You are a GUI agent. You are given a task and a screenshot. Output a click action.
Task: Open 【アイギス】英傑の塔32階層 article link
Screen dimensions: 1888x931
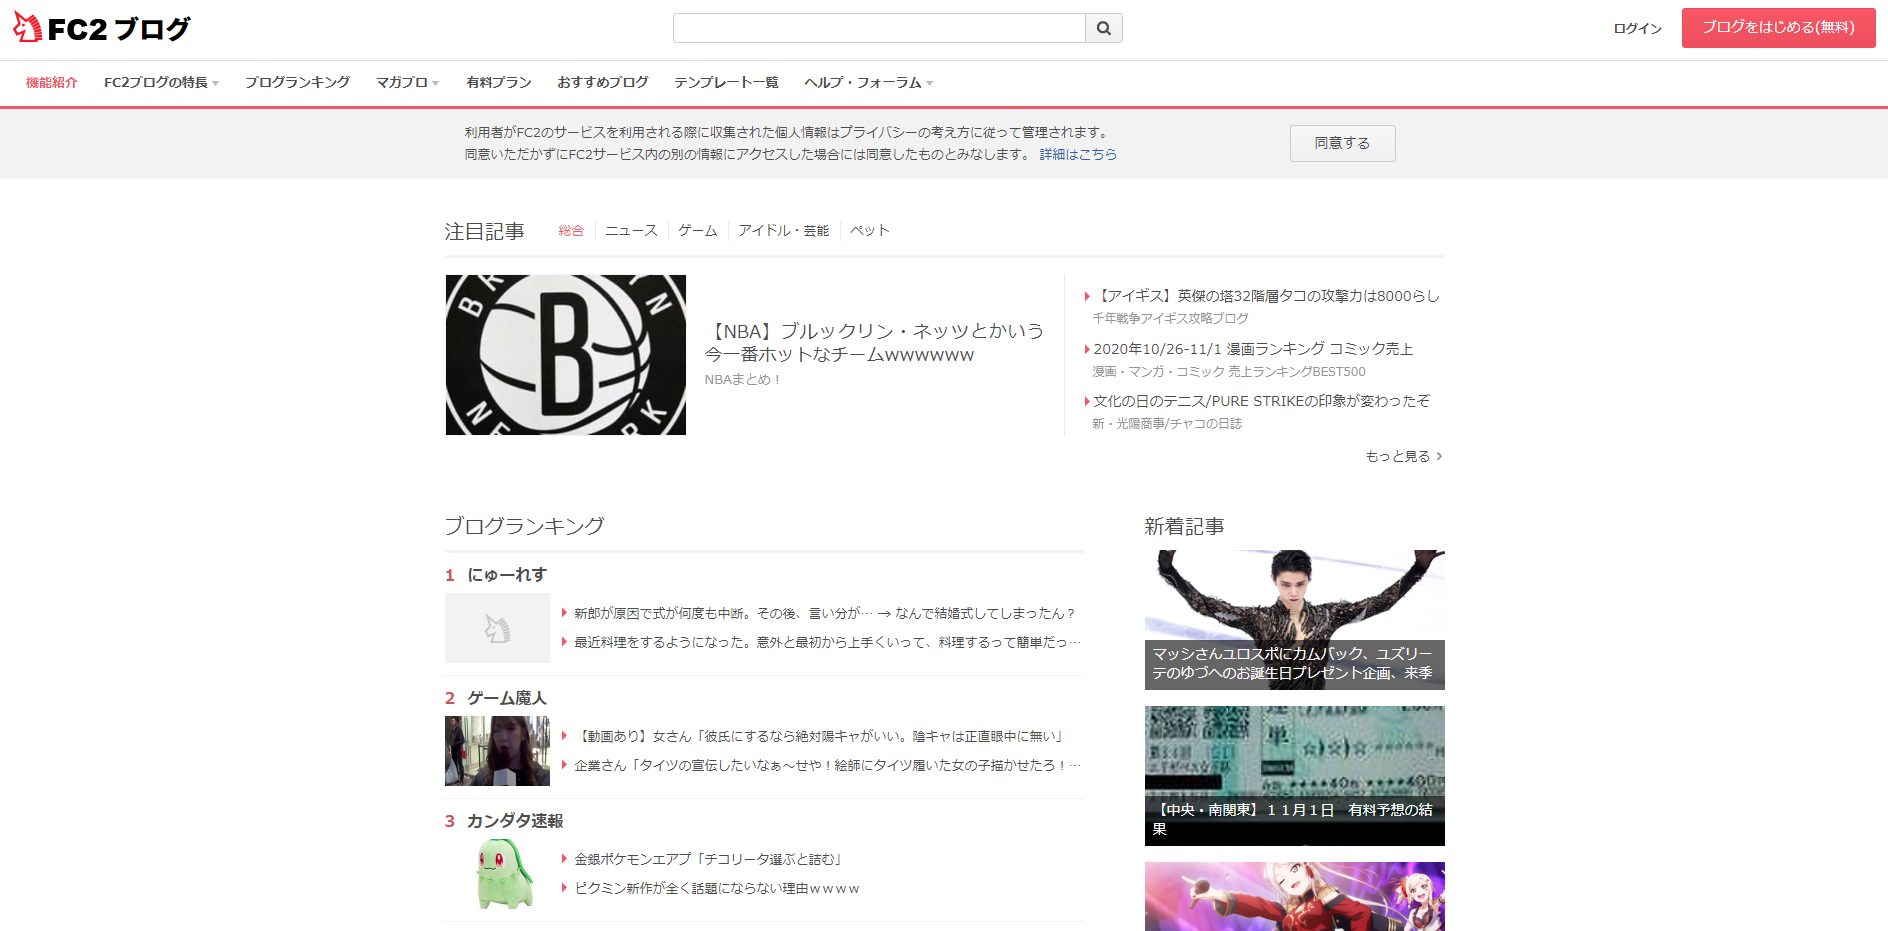[x=1266, y=296]
